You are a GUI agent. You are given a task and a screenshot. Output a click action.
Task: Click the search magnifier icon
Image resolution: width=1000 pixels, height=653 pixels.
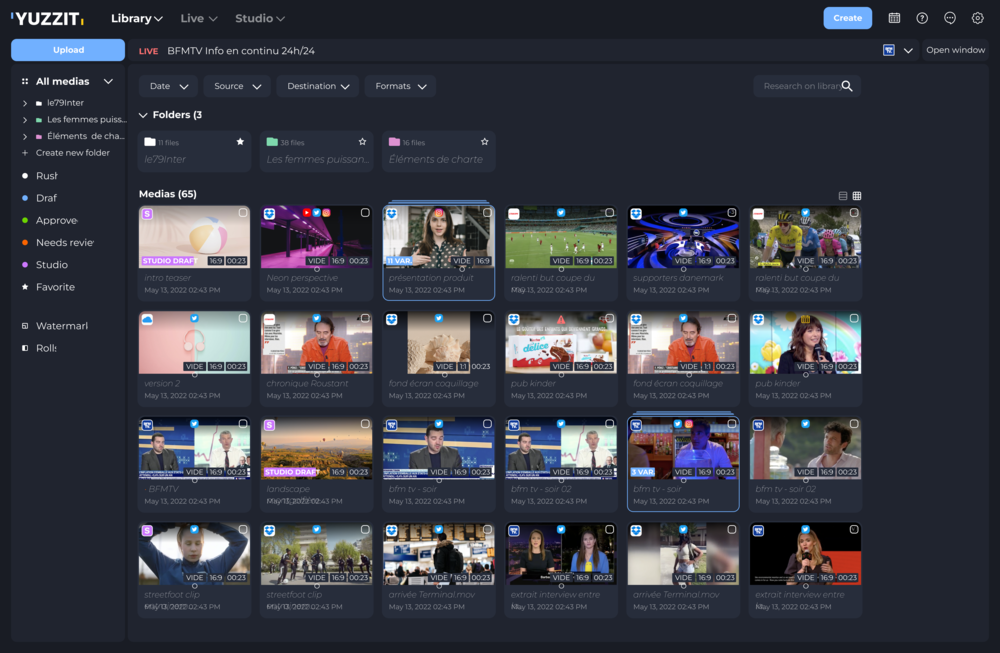847,87
